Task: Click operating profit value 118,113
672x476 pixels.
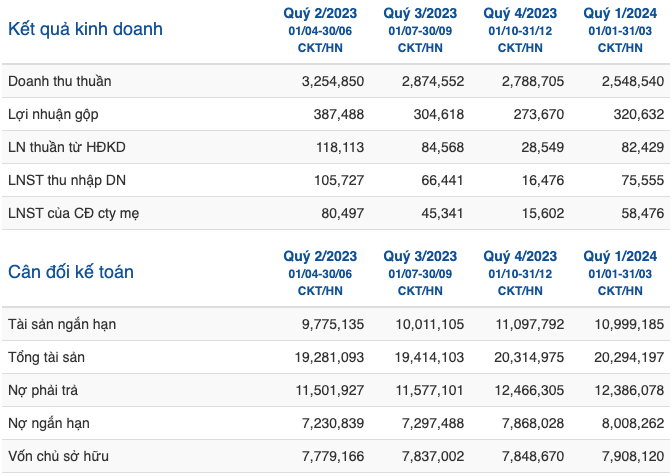Action: [340, 147]
